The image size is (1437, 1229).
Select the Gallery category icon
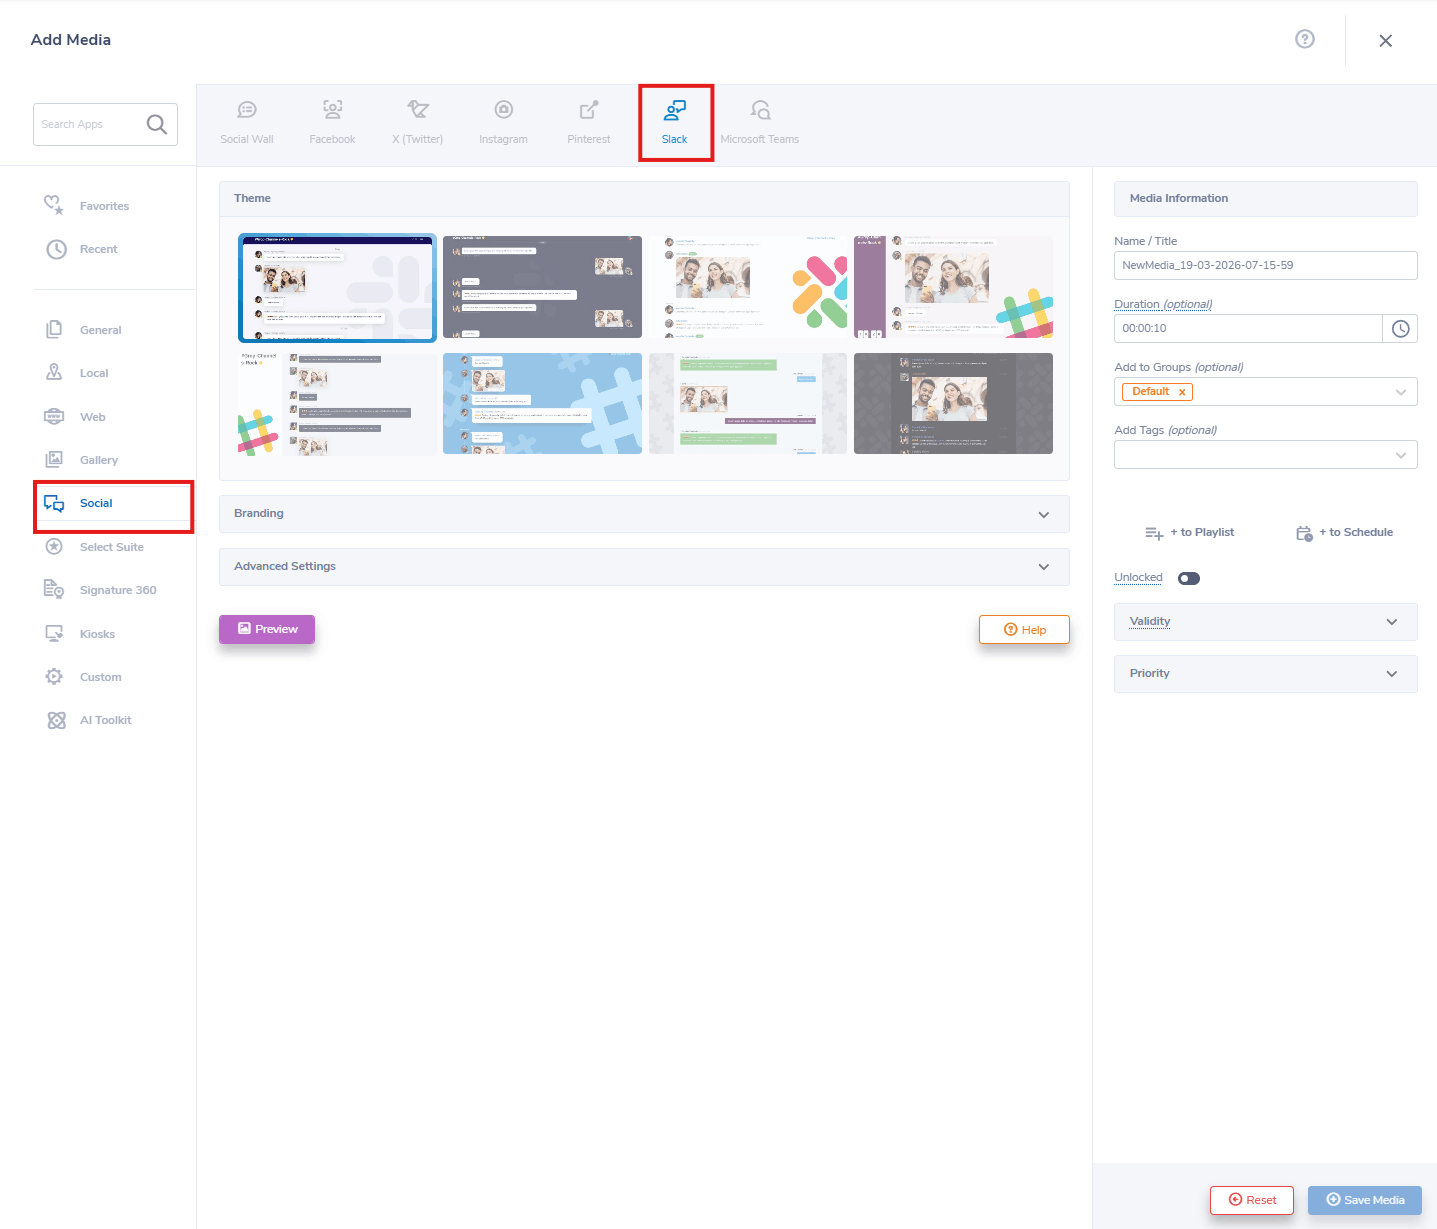54,460
